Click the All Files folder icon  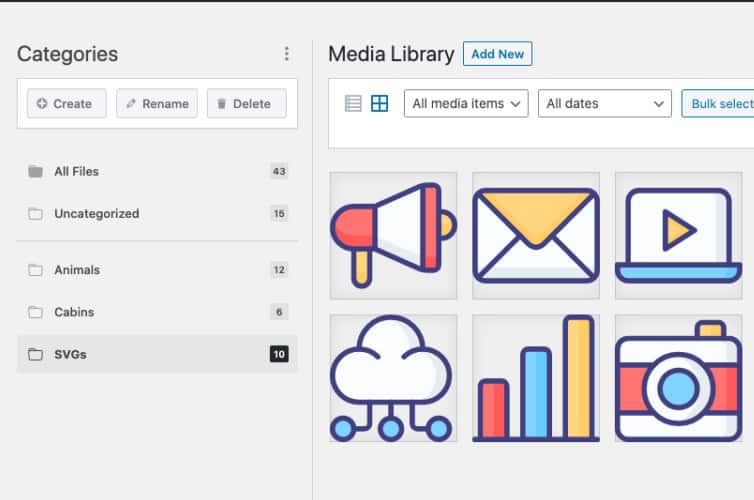[36, 171]
